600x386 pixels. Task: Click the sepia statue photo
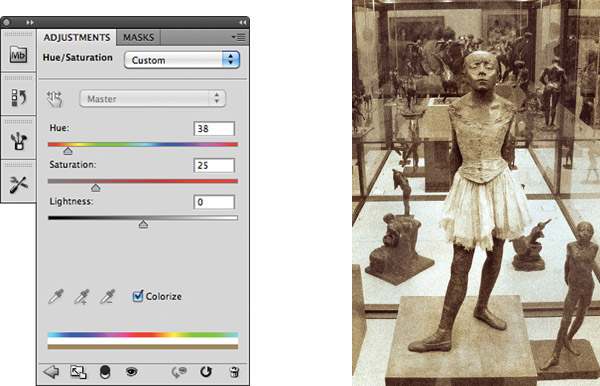476,193
